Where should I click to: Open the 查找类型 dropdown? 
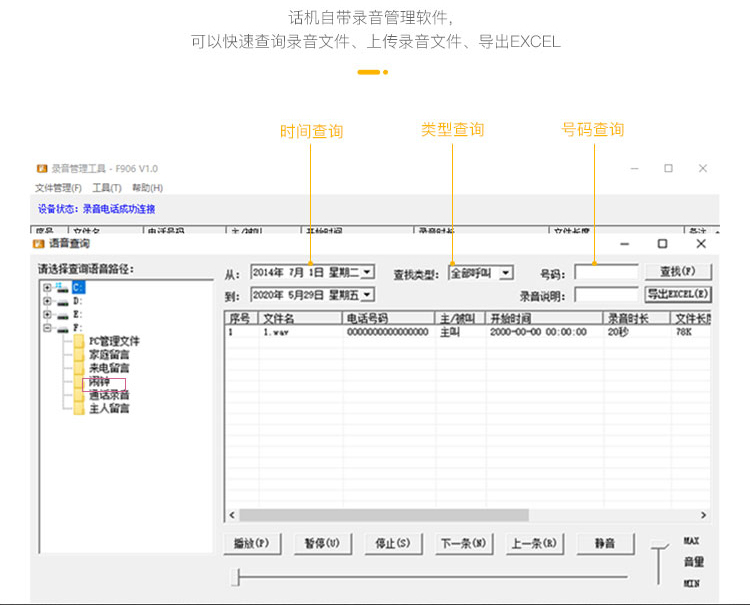[506, 272]
